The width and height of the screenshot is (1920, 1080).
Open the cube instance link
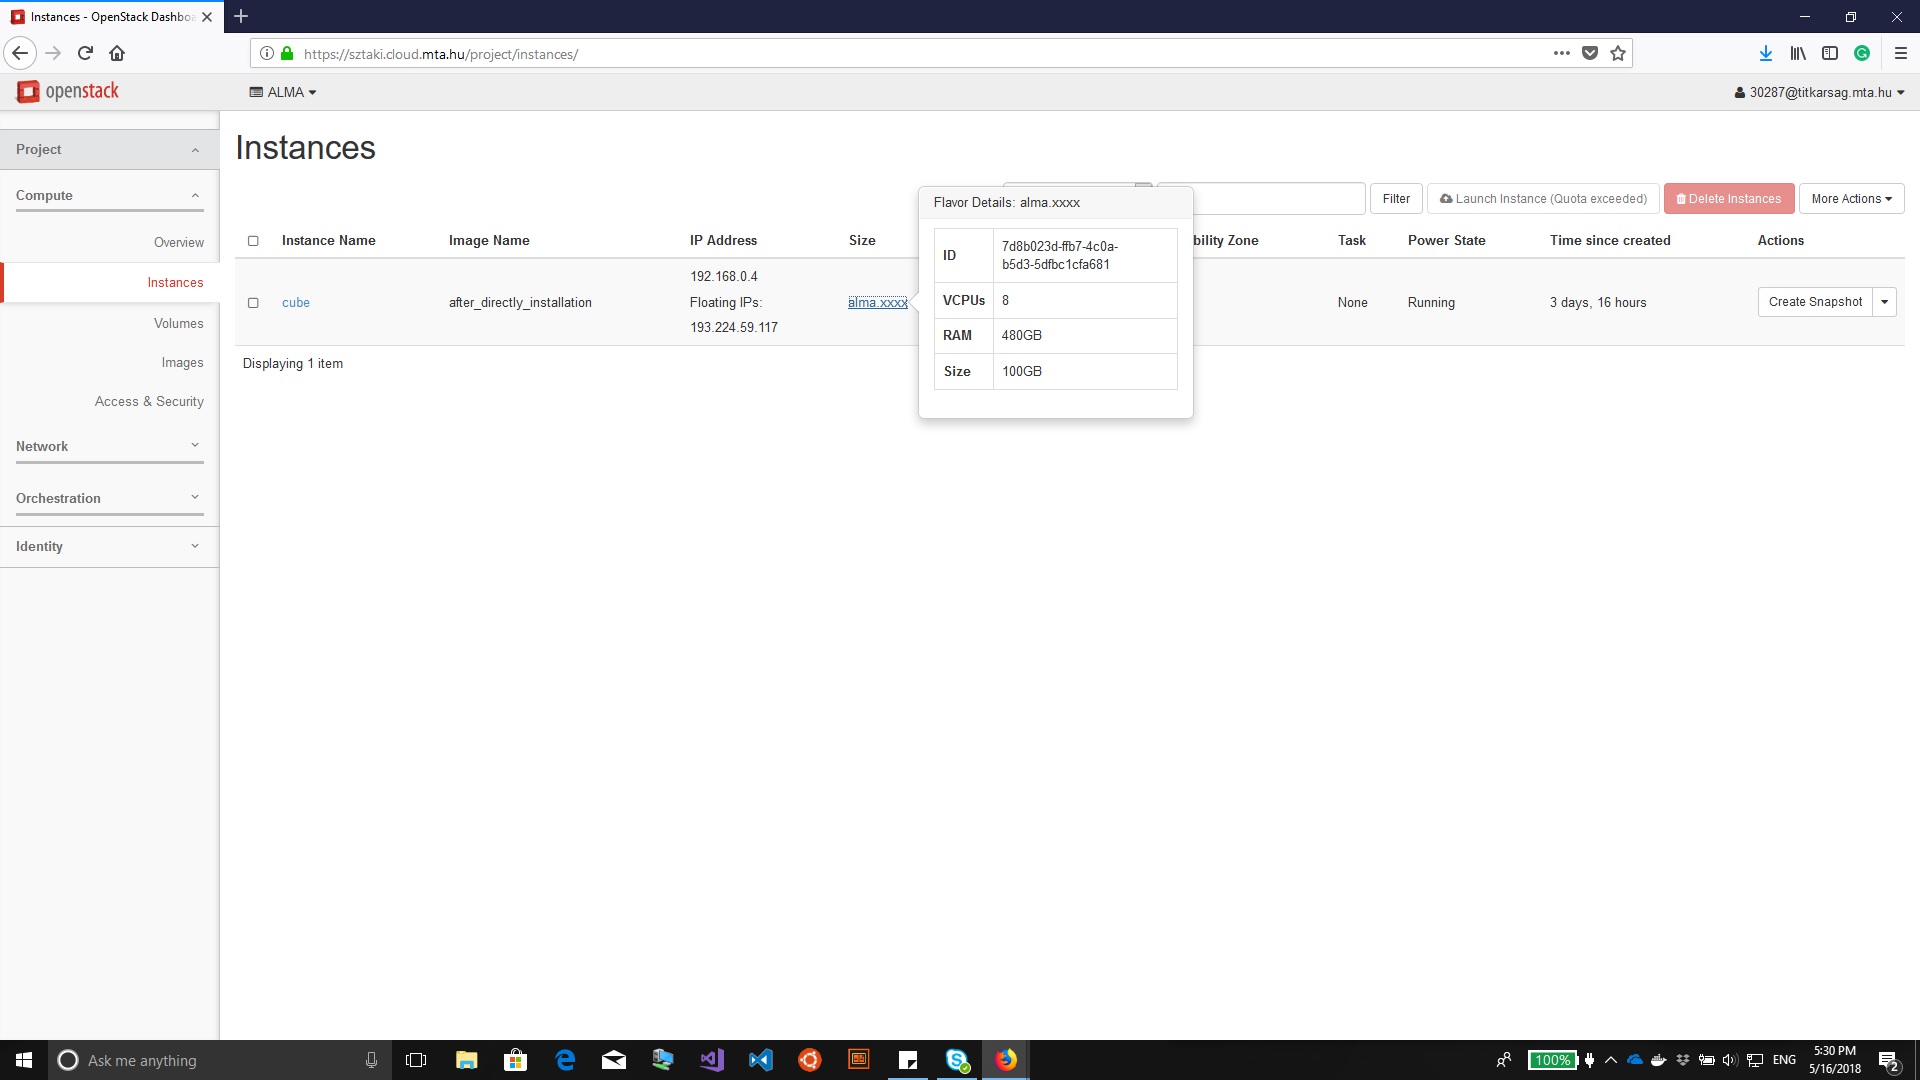(295, 303)
